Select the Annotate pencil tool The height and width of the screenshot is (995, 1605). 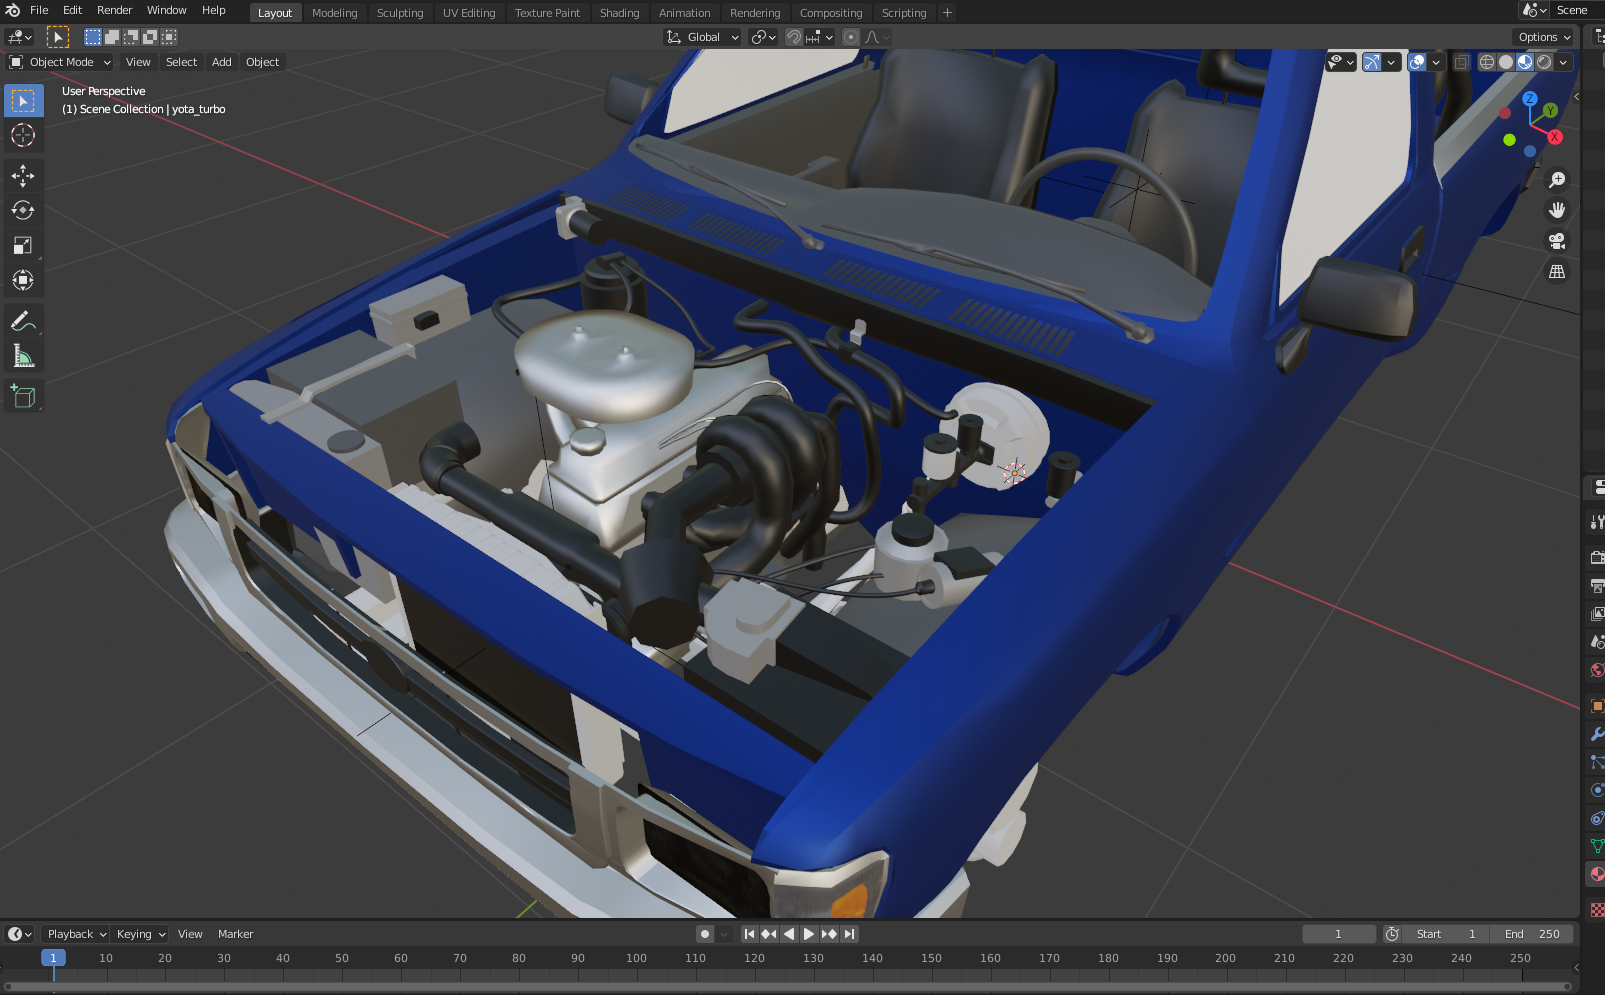pyautogui.click(x=23, y=322)
